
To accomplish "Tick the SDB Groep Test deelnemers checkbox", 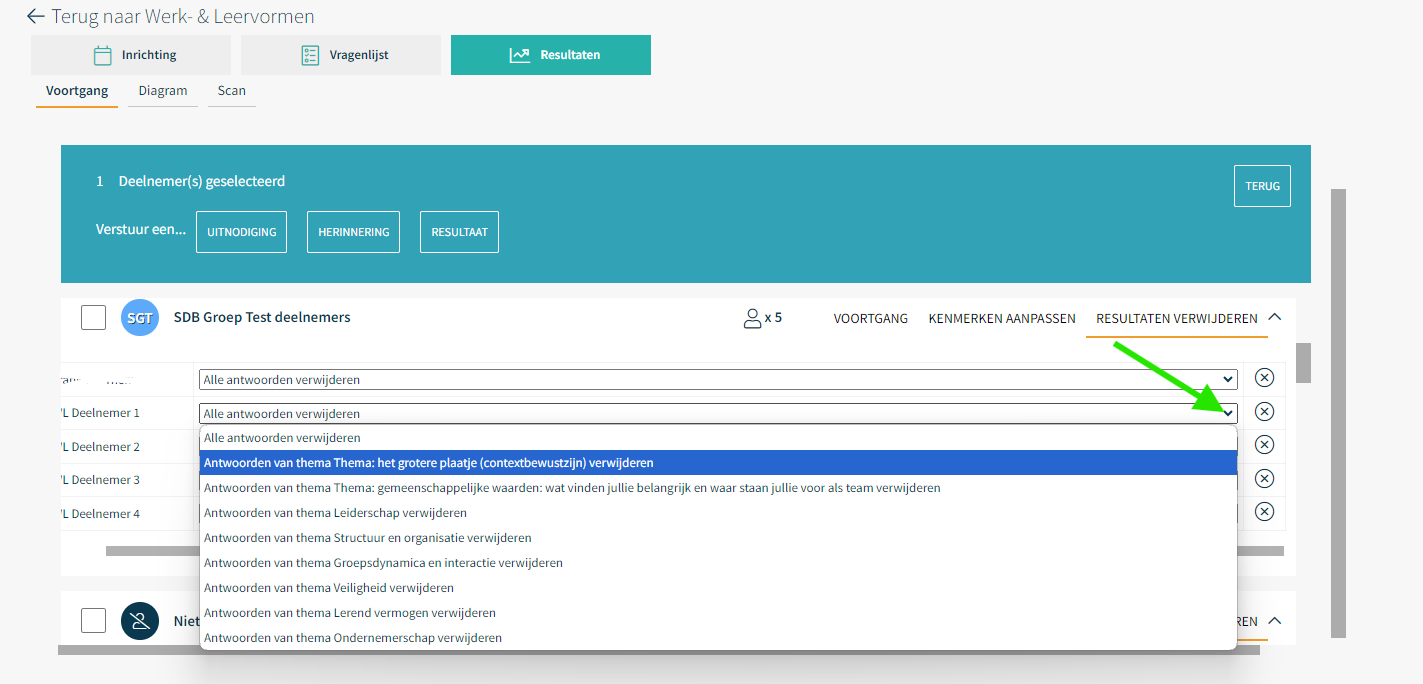I will 93,318.
